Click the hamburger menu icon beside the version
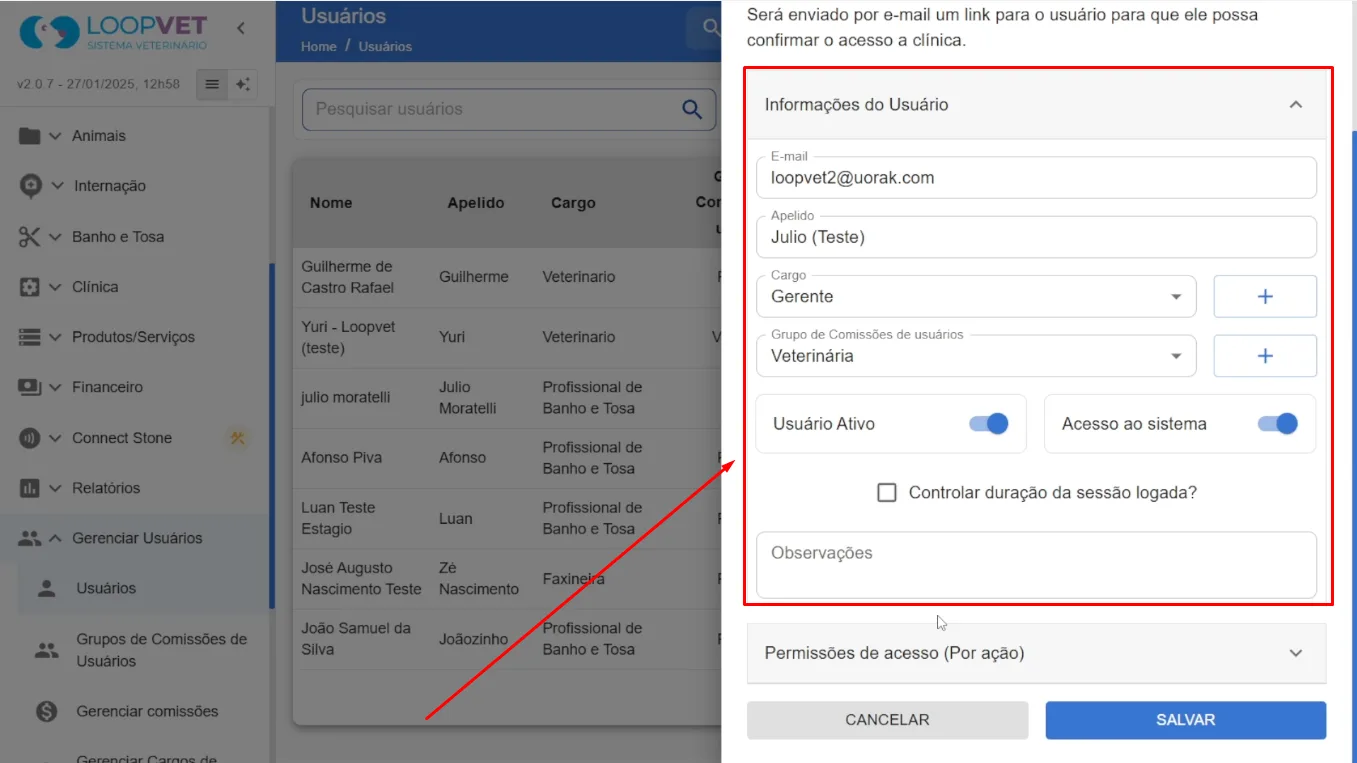Viewport: 1357px width, 763px height. [x=212, y=84]
